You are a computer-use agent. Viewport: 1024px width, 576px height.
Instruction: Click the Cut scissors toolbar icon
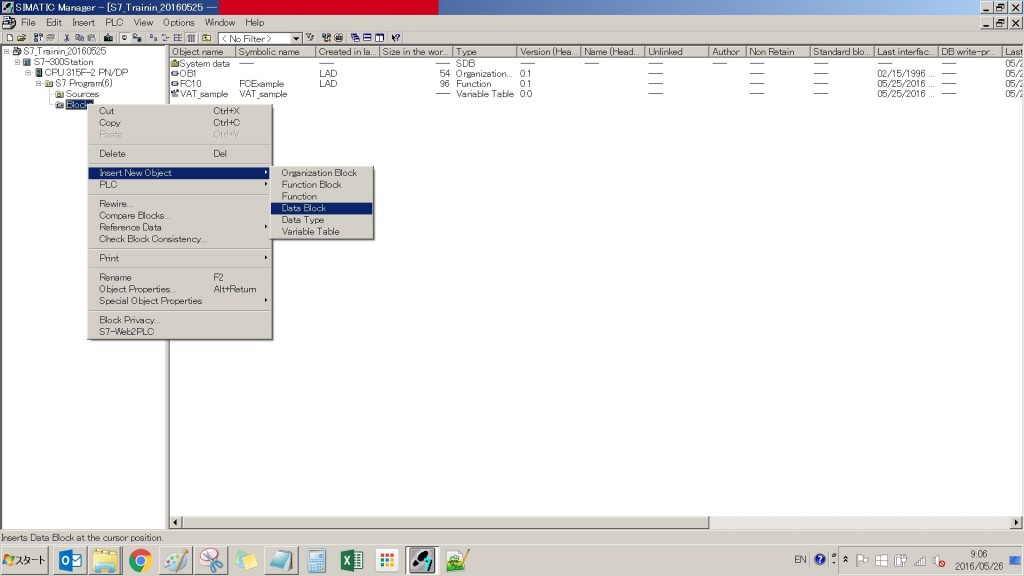67,38
